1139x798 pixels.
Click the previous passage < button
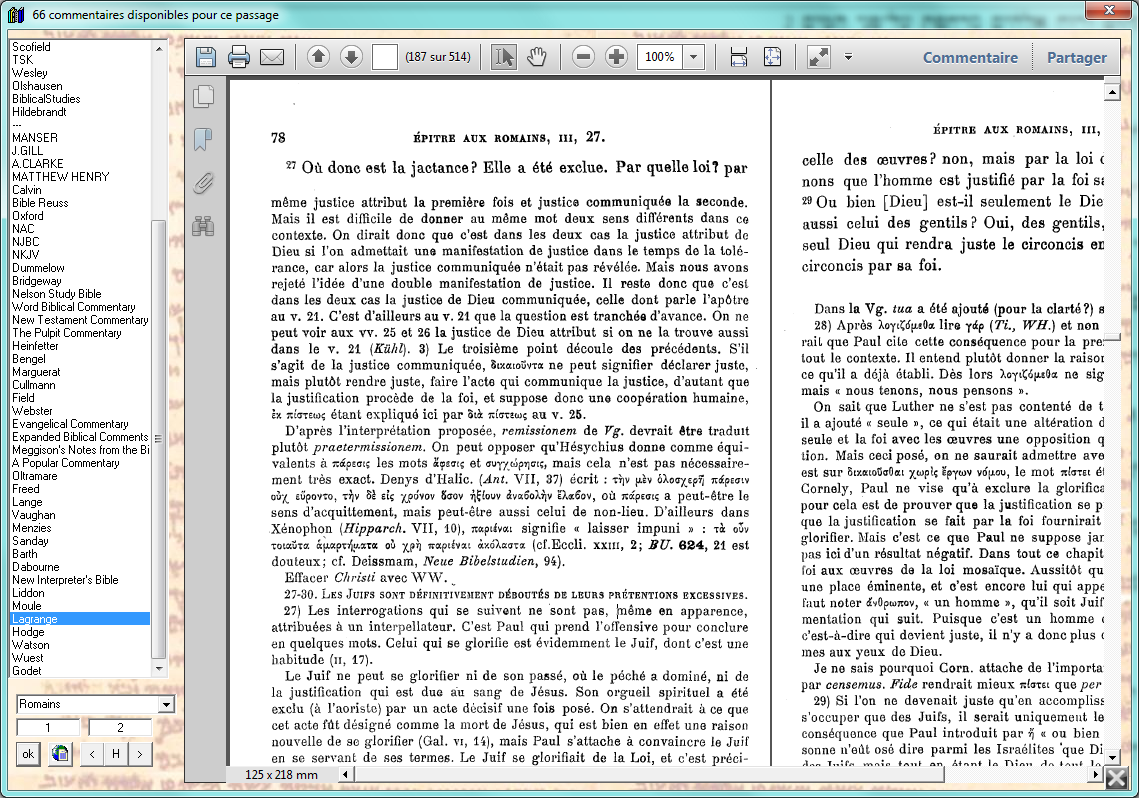pyautogui.click(x=92, y=754)
